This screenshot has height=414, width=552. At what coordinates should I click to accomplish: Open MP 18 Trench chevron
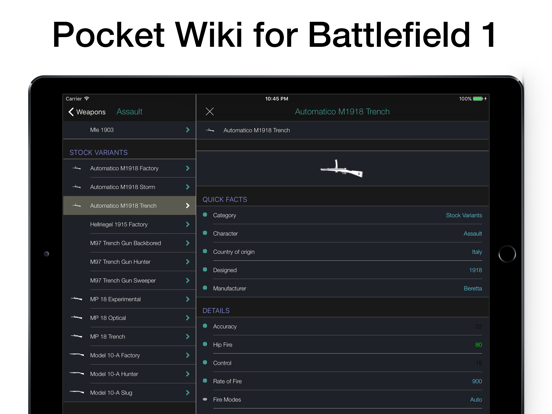coord(188,337)
